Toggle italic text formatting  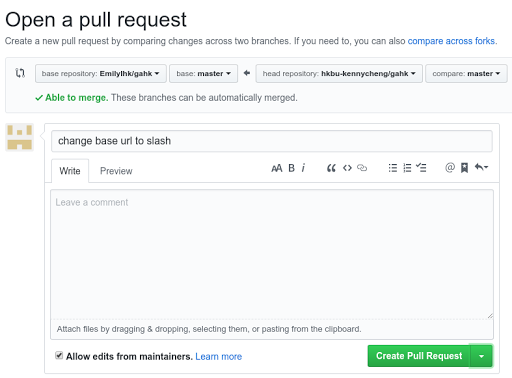[303, 168]
